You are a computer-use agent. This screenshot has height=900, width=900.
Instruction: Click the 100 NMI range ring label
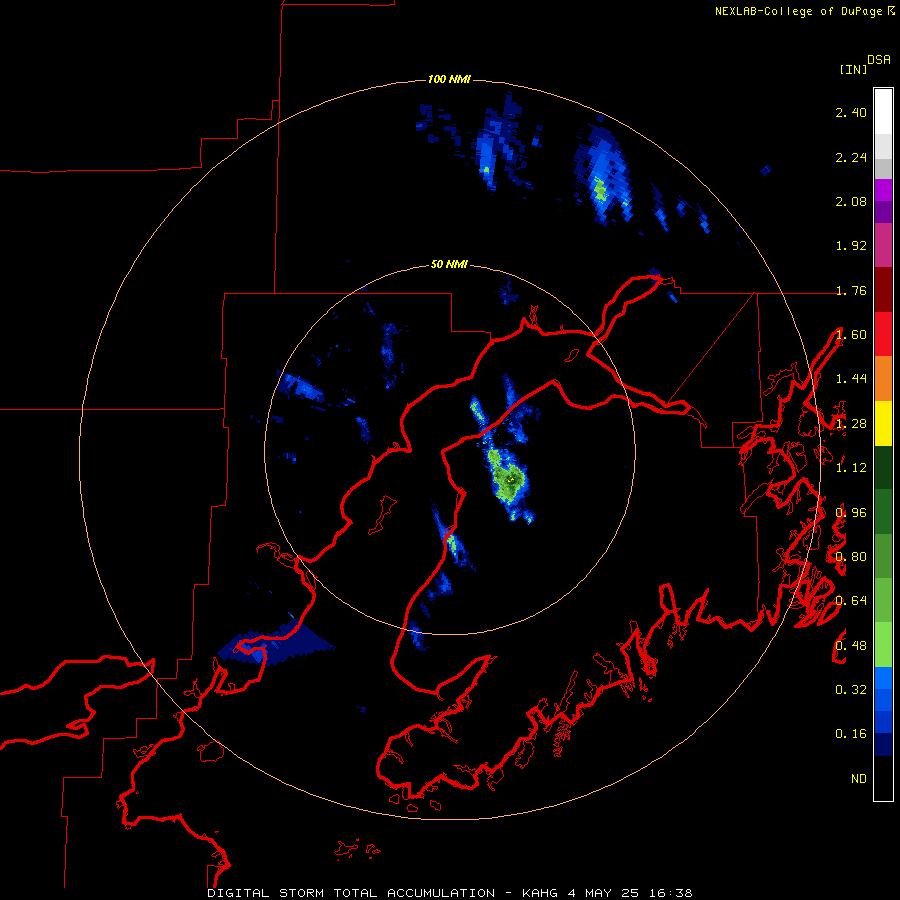coord(449,79)
